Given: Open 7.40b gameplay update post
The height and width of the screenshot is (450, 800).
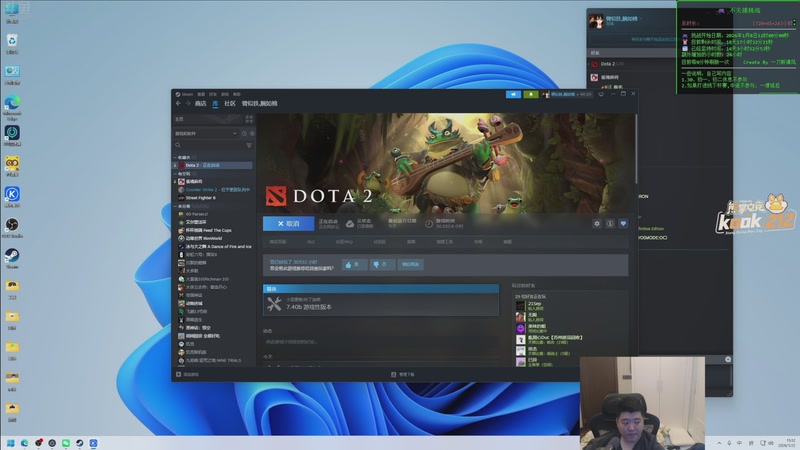Looking at the screenshot, I should click(x=309, y=307).
